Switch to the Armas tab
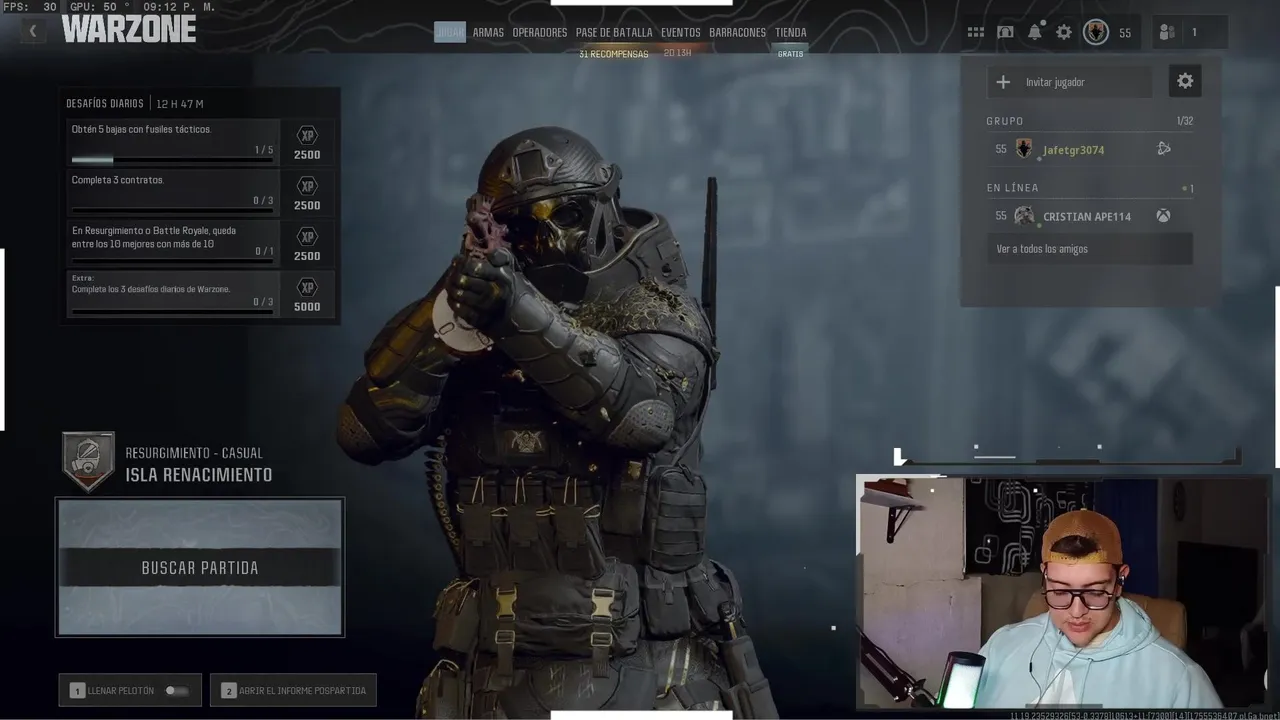1280x720 pixels. coord(488,32)
